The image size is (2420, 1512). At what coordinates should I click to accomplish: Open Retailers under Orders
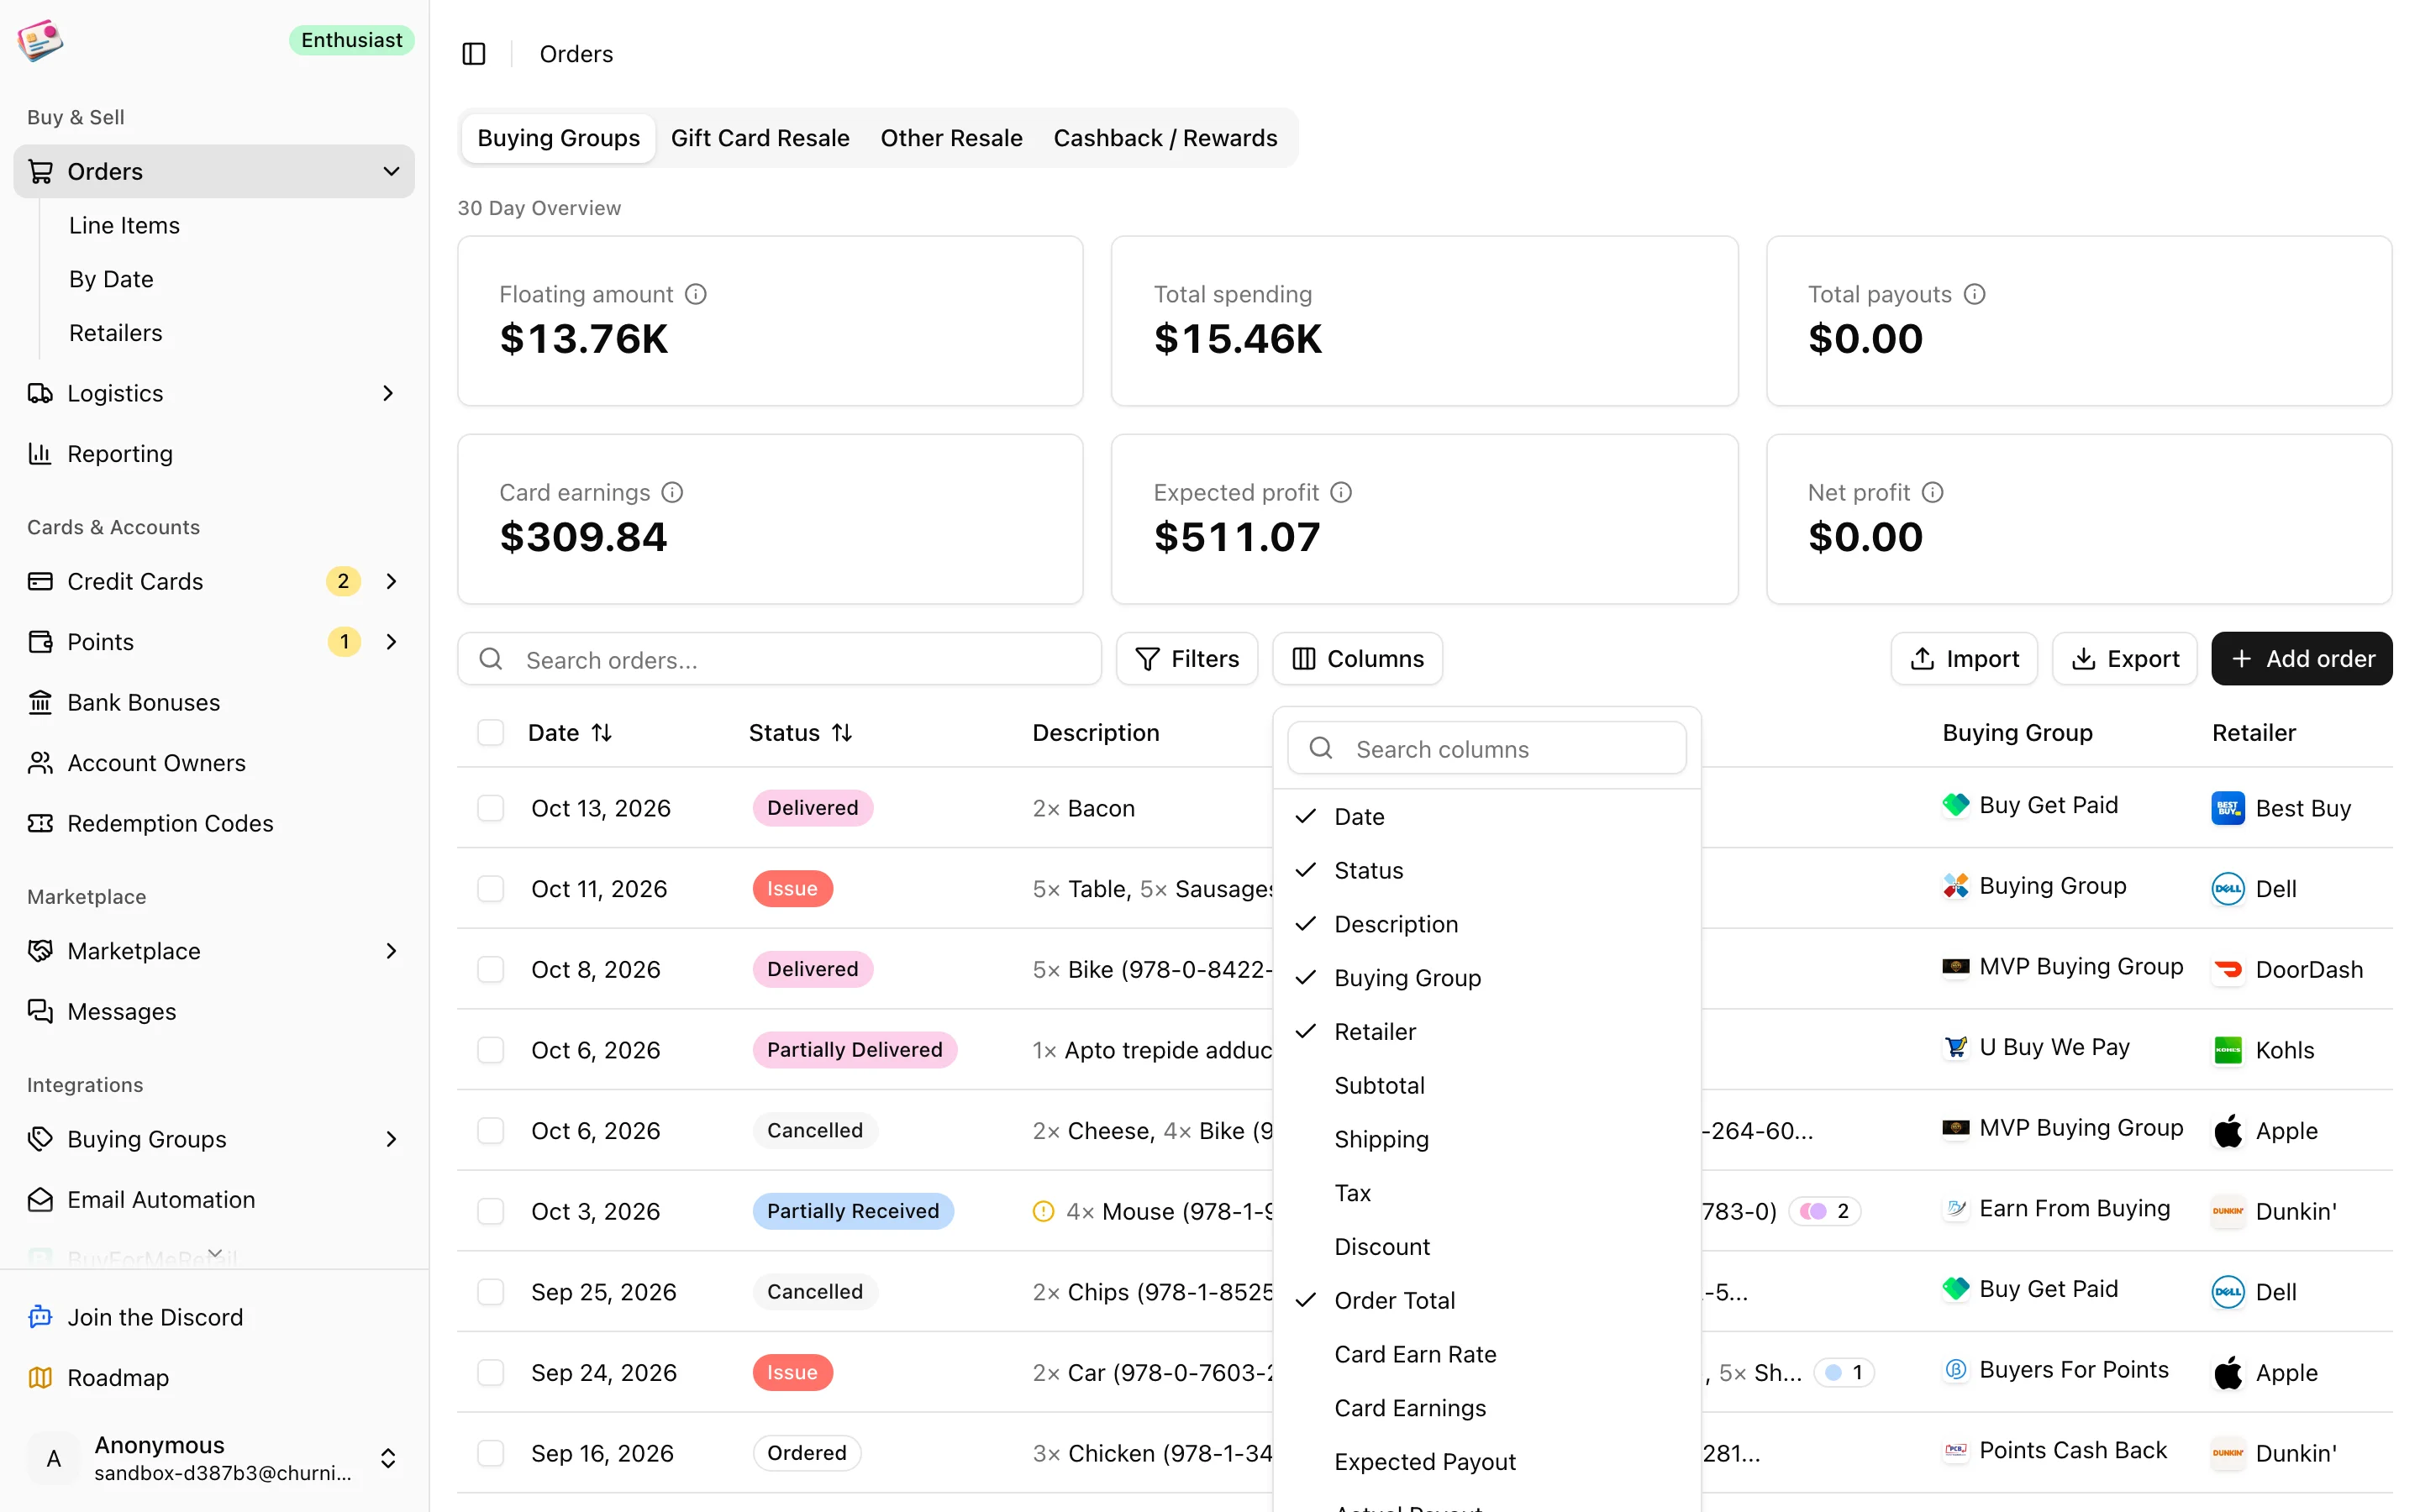tap(115, 333)
